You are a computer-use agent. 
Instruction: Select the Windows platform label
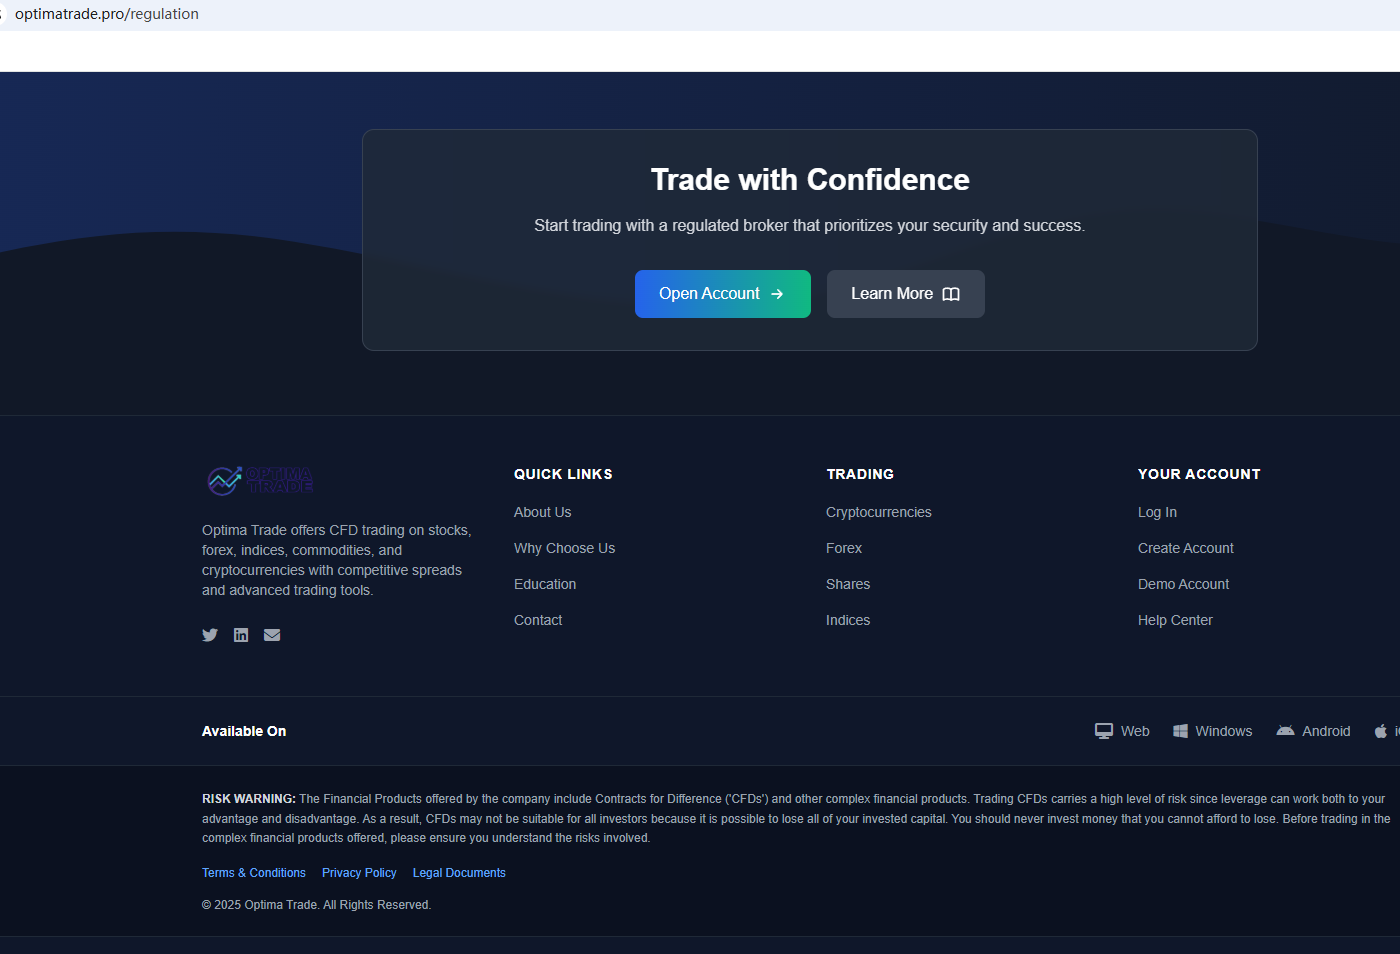[1224, 731]
